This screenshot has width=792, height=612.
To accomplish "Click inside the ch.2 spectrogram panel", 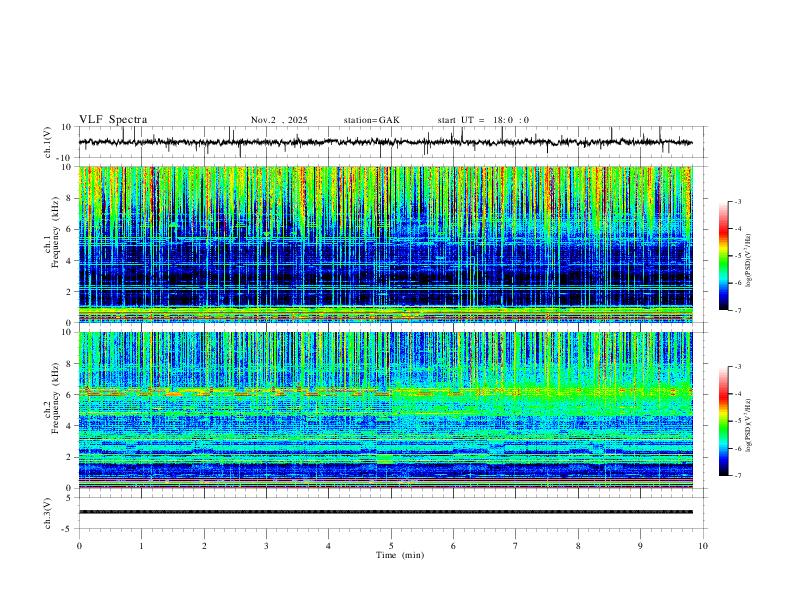I will coord(385,410).
